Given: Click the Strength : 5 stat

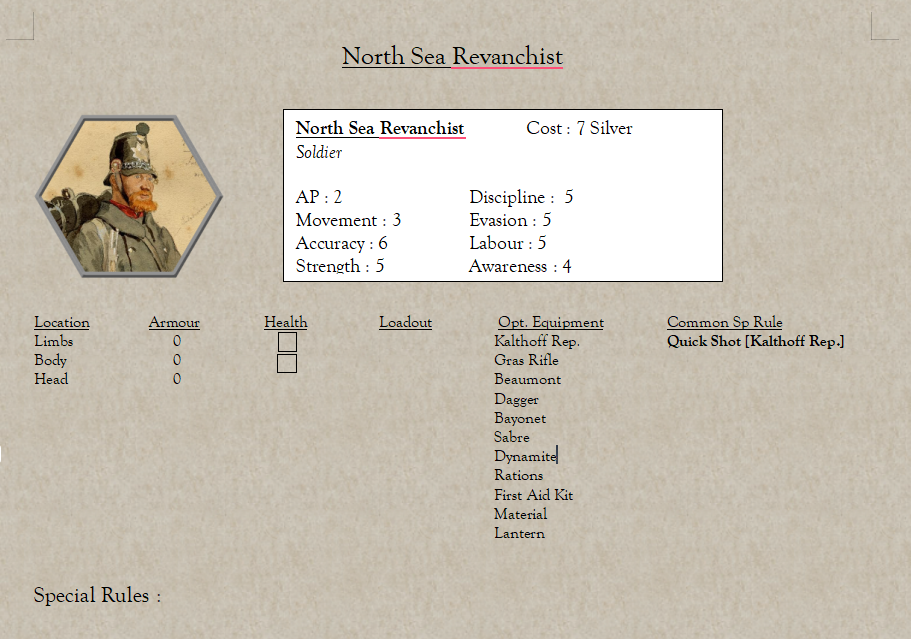Looking at the screenshot, I should [339, 266].
